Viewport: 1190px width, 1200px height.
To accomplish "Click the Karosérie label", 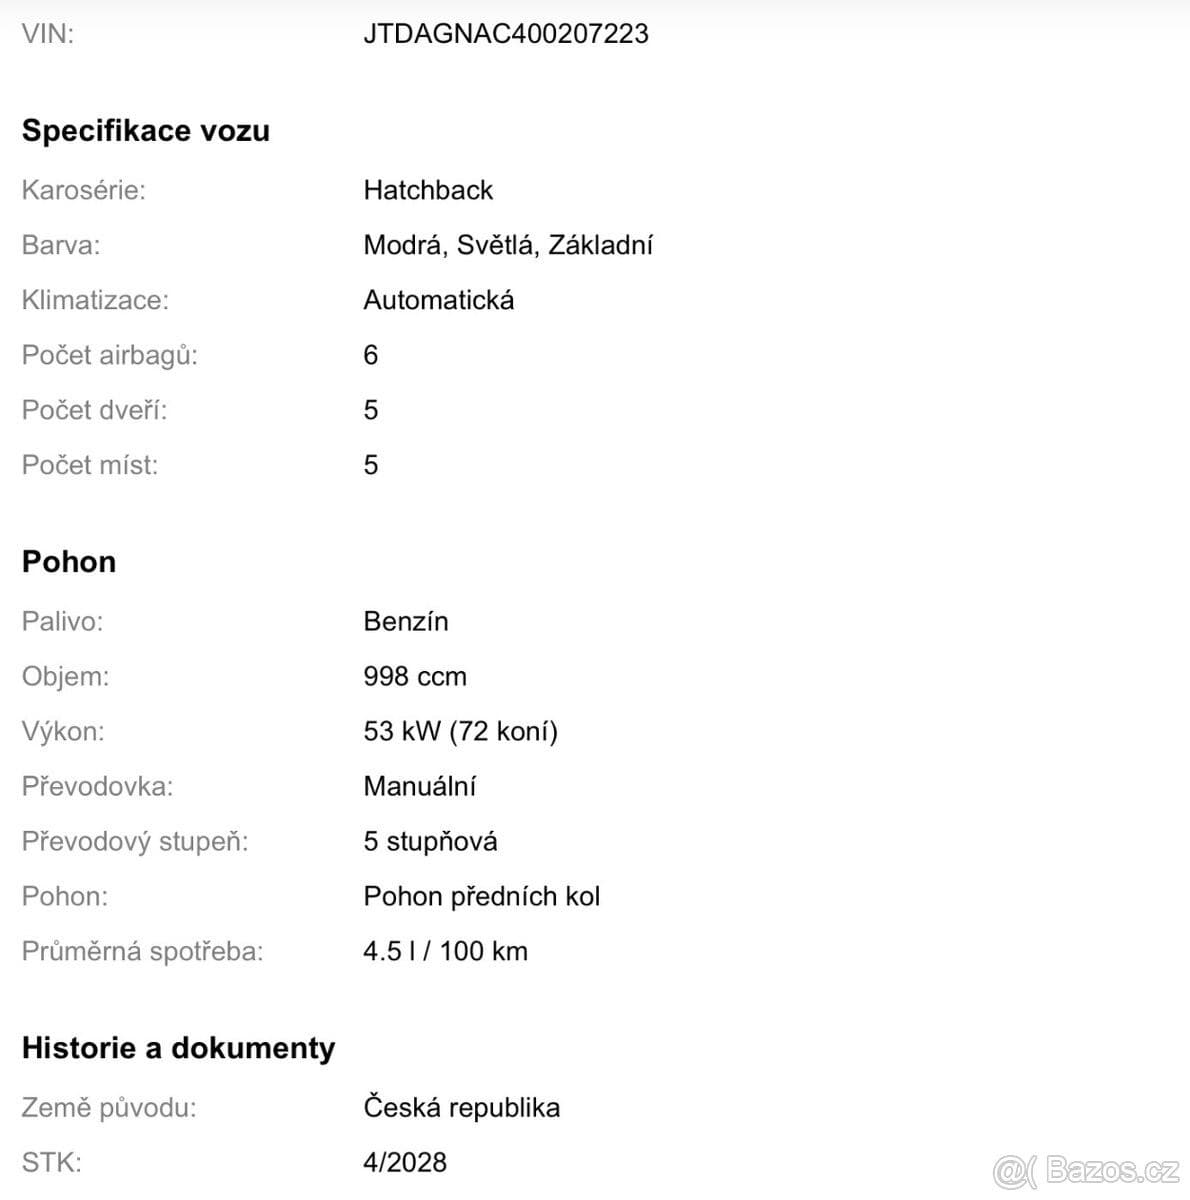I will click(x=84, y=190).
